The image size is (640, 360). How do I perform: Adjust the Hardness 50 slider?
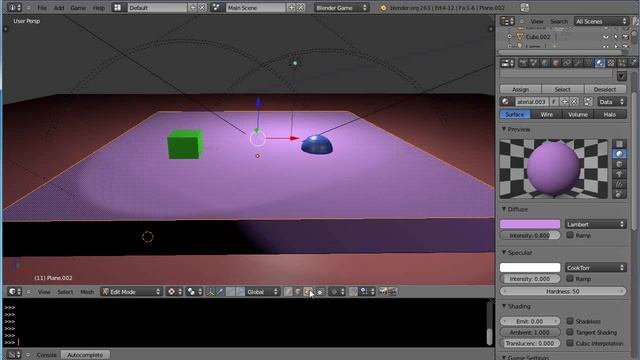pos(563,291)
